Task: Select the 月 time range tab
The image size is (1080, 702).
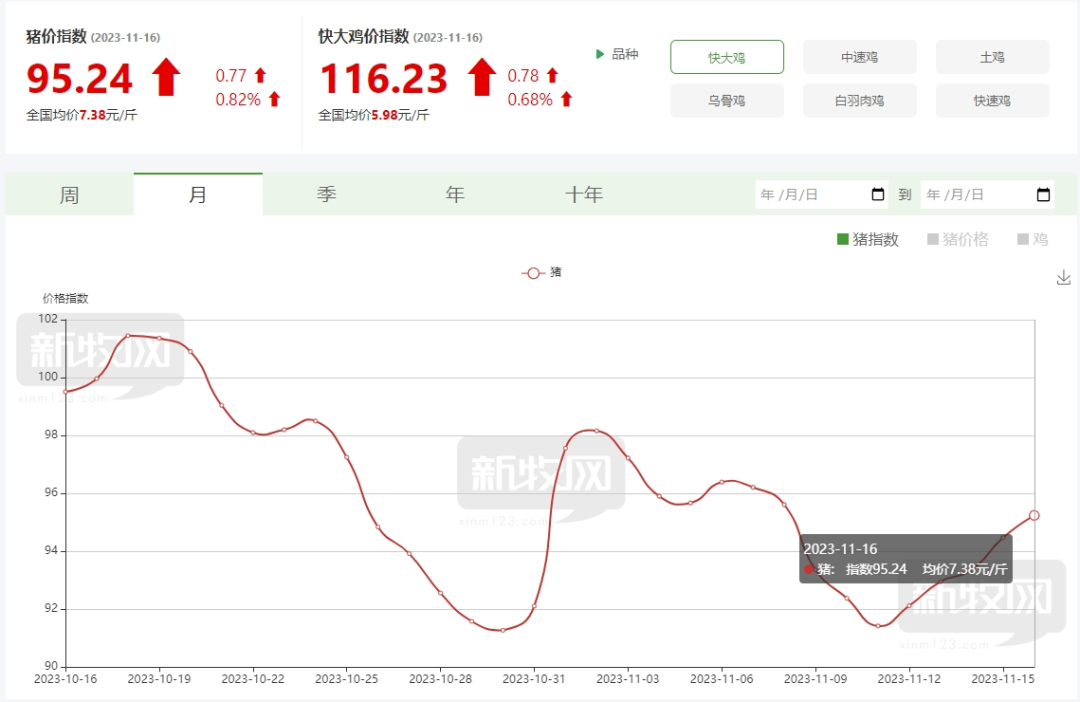Action: pos(198,194)
